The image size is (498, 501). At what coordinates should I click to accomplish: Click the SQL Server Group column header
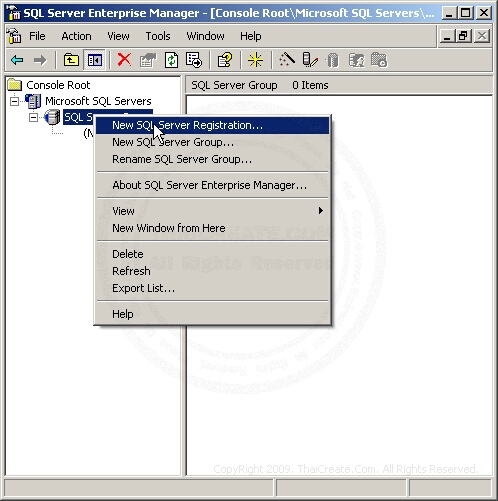point(234,85)
